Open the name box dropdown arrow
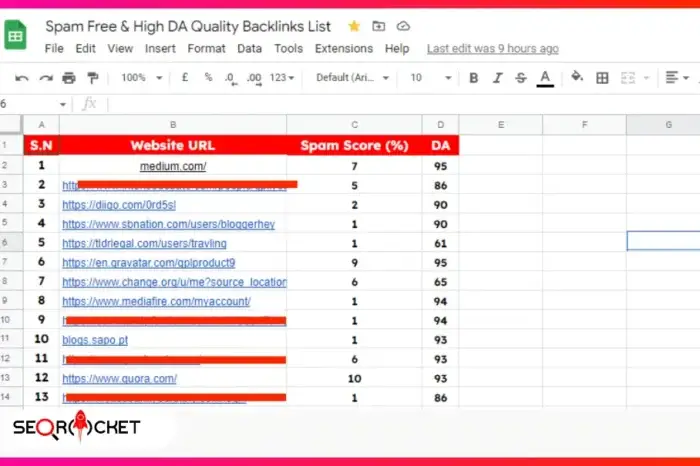 62,104
